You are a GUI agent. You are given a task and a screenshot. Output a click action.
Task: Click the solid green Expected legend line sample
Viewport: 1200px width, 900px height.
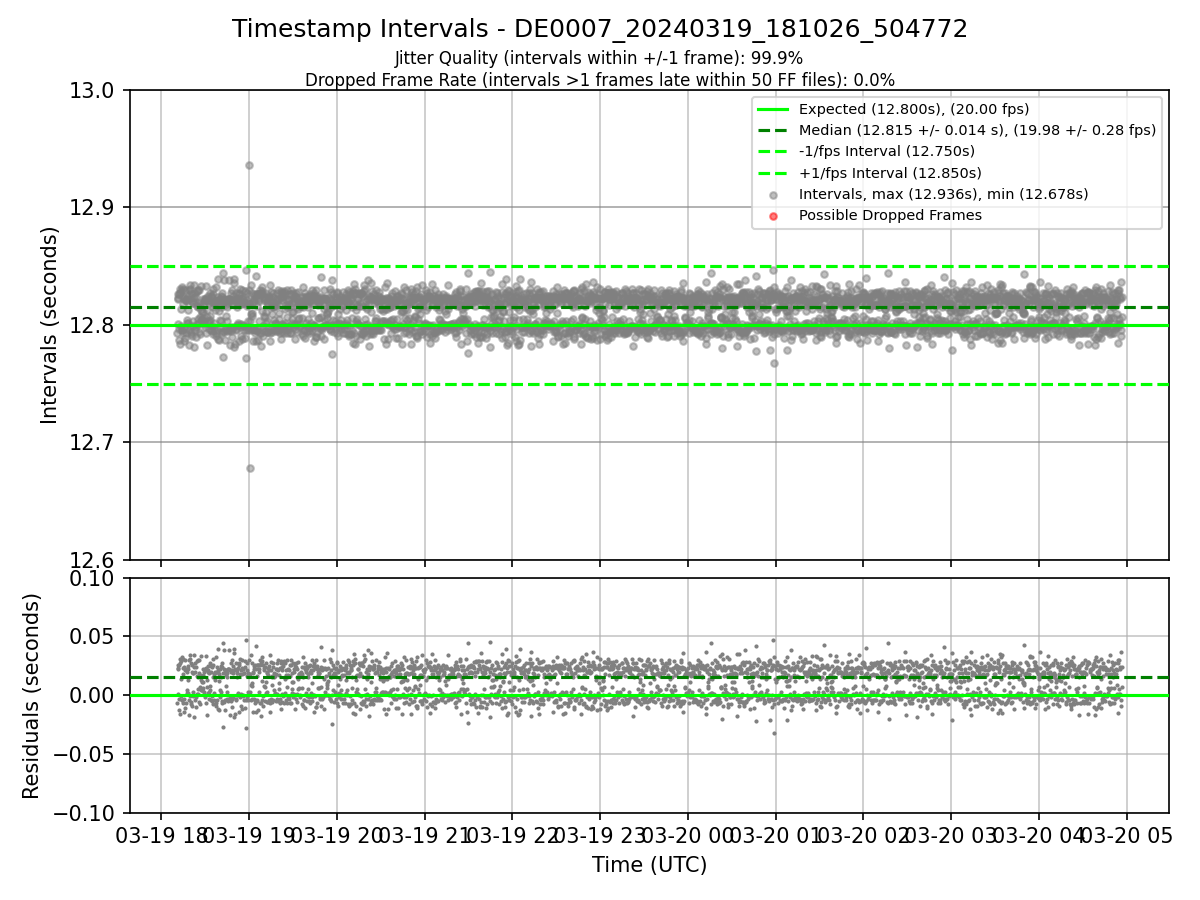coord(773,109)
